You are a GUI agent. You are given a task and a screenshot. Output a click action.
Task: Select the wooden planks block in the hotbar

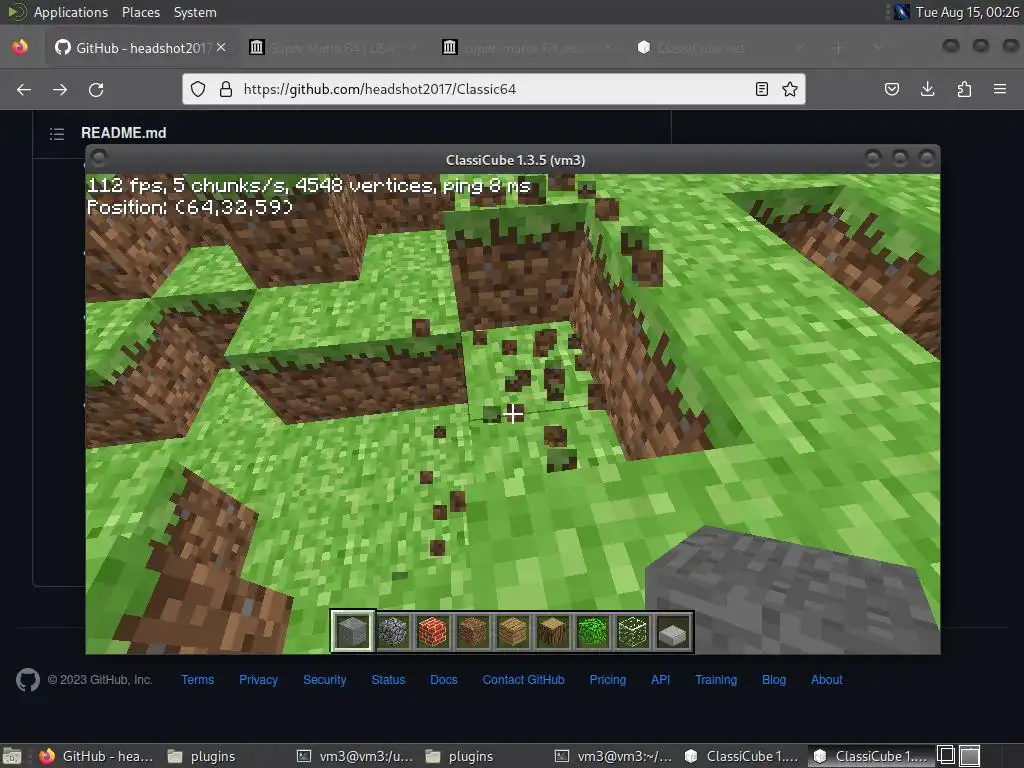pyautogui.click(x=513, y=632)
